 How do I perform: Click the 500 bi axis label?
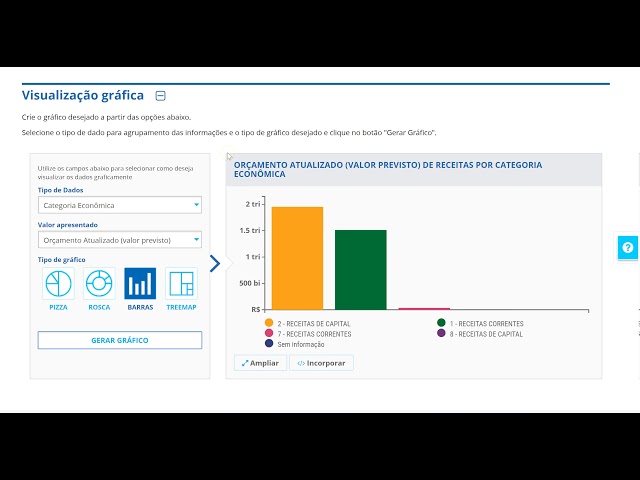point(250,283)
